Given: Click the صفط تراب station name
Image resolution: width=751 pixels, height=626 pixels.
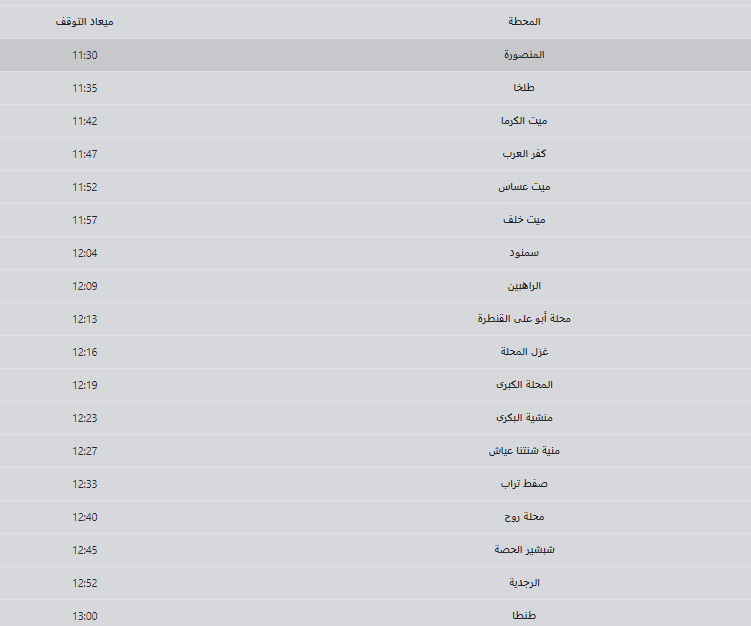Looking at the screenshot, I should pyautogui.click(x=524, y=484).
